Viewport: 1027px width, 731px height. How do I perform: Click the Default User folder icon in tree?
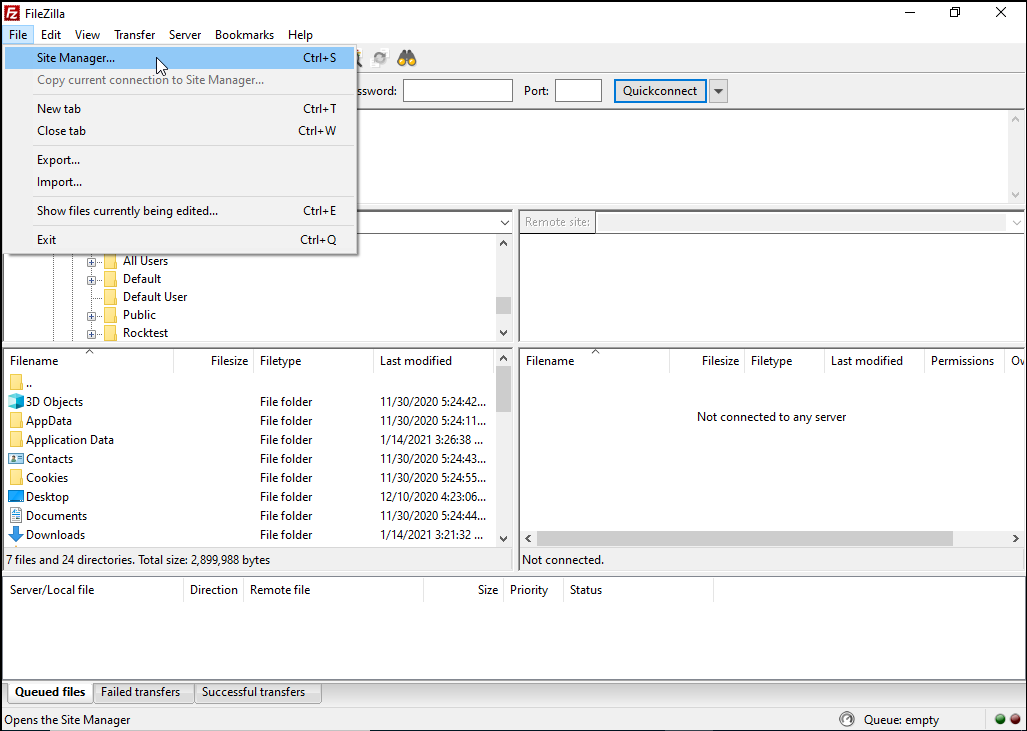click(x=110, y=297)
